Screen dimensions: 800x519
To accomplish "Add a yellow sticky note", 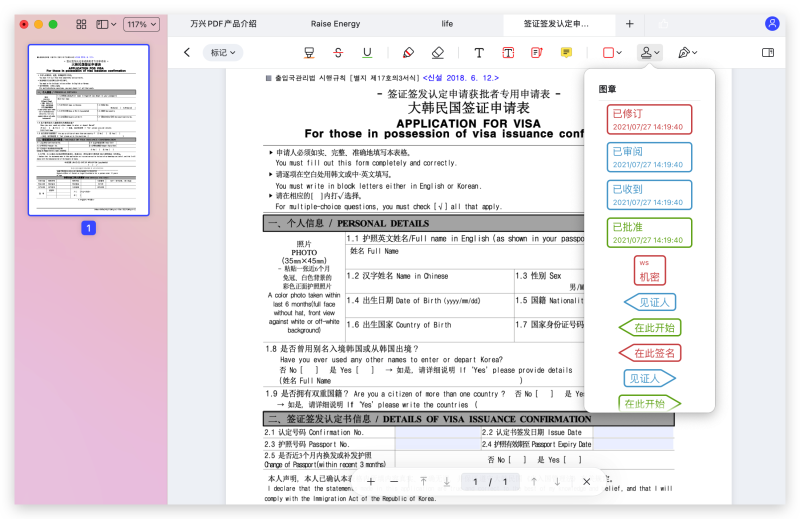I will tap(566, 52).
